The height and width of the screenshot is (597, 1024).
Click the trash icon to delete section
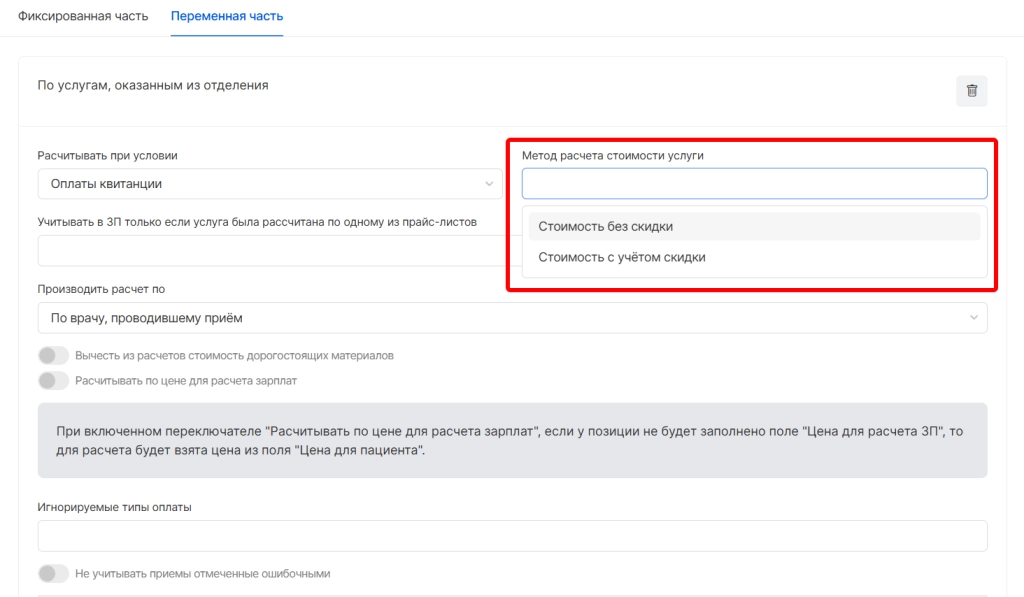click(x=971, y=91)
